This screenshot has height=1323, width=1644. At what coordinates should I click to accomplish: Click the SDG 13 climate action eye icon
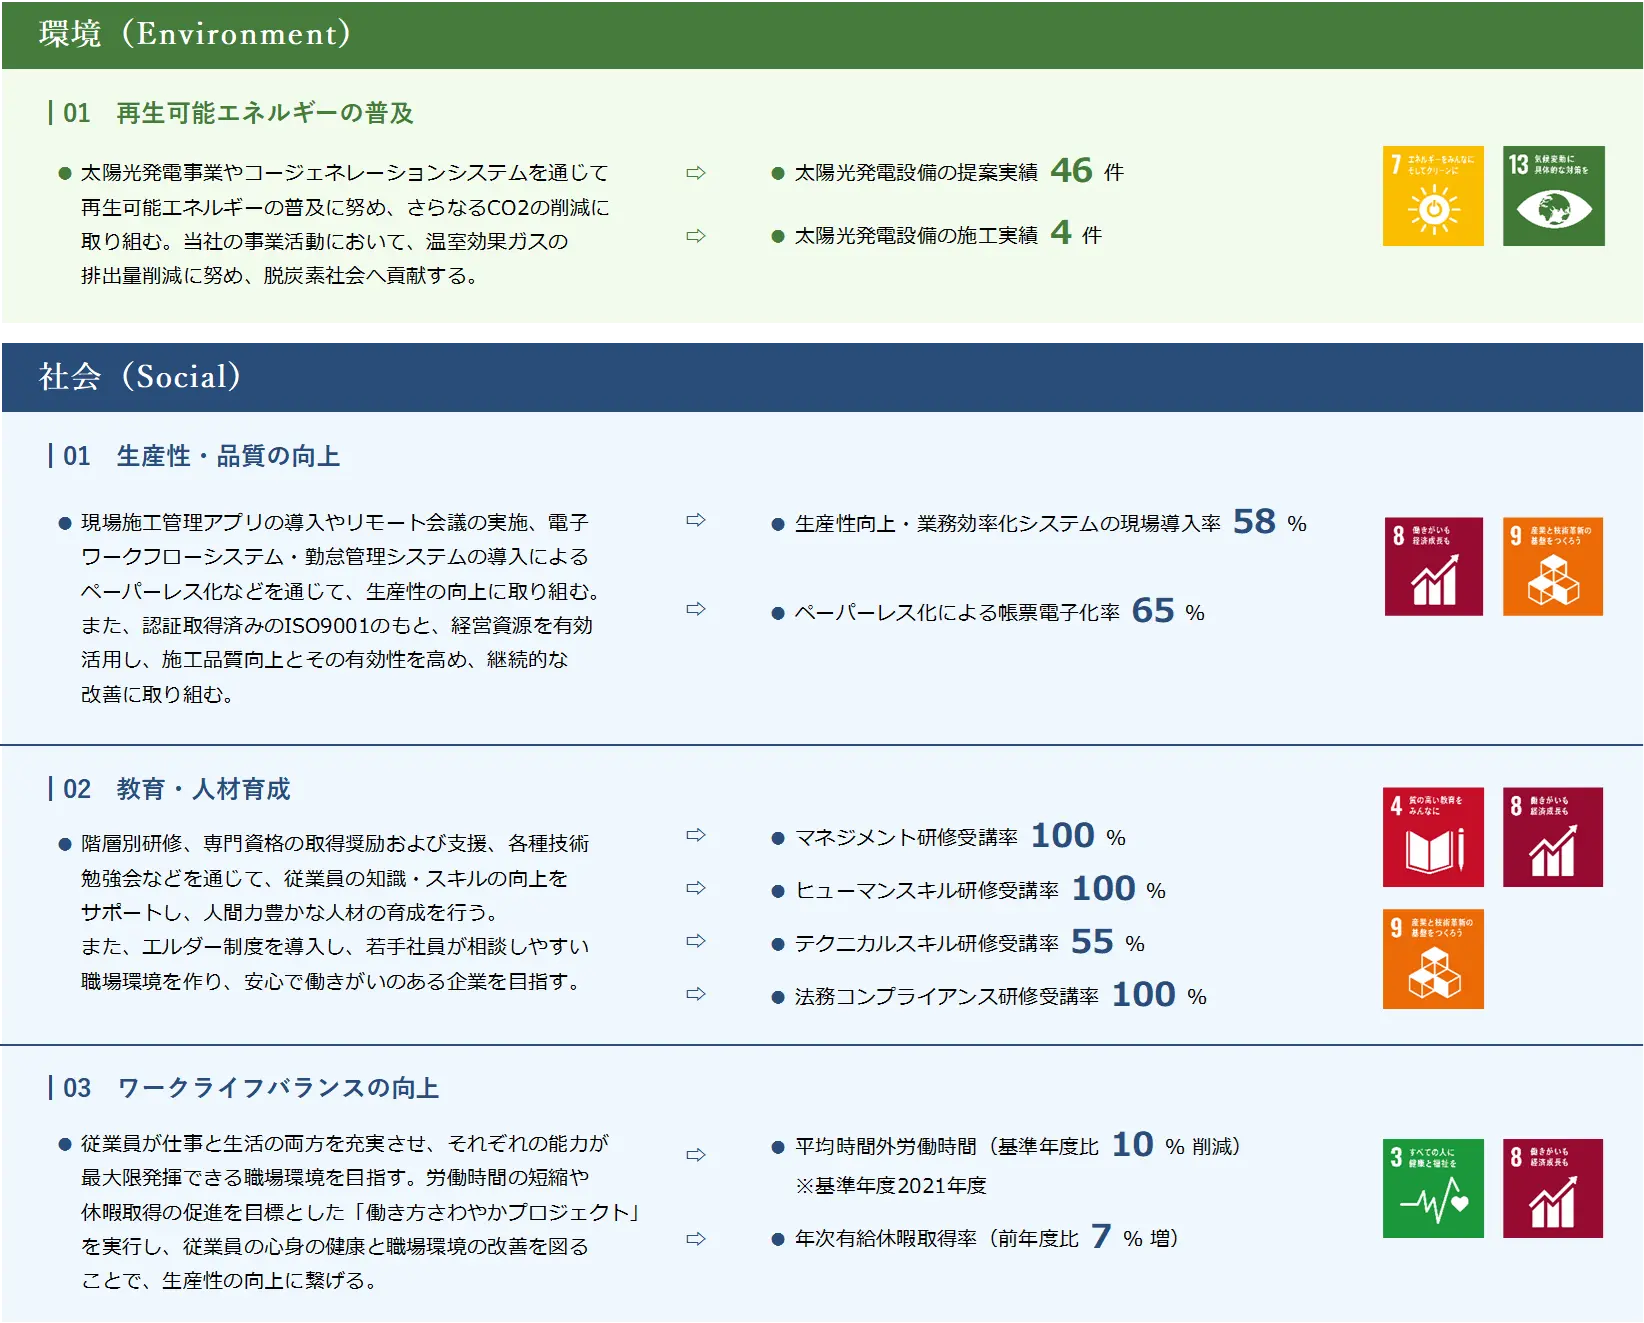point(1553,196)
